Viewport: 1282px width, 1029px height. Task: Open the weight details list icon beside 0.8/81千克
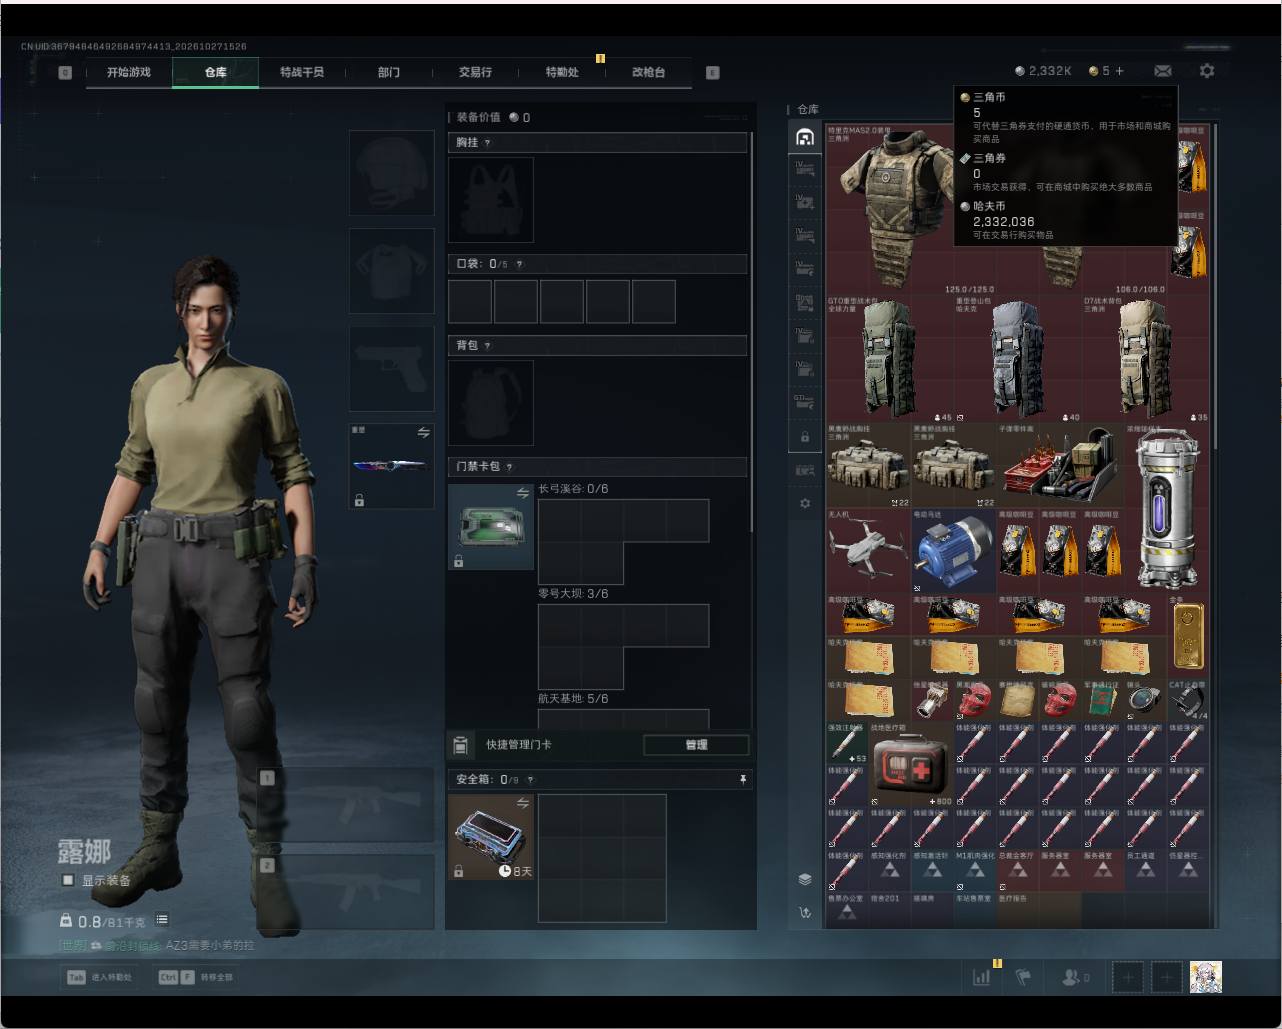coord(162,920)
